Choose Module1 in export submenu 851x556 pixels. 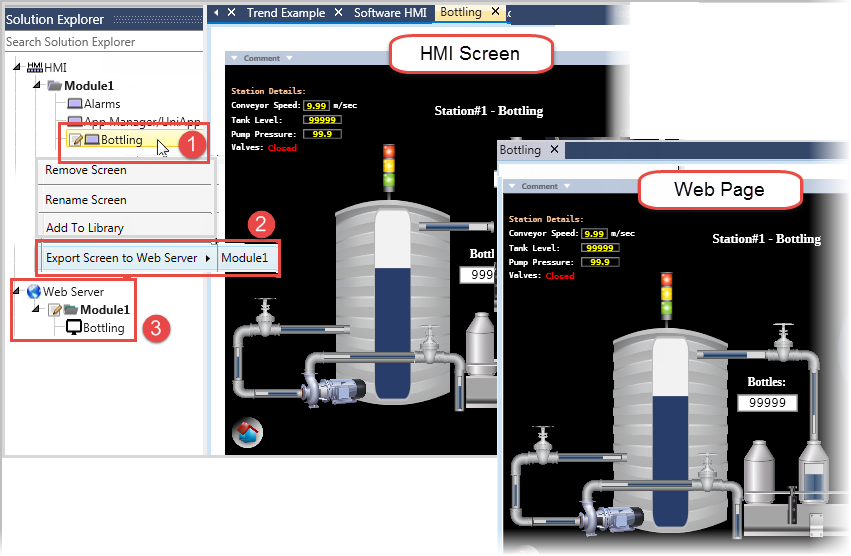(x=245, y=258)
